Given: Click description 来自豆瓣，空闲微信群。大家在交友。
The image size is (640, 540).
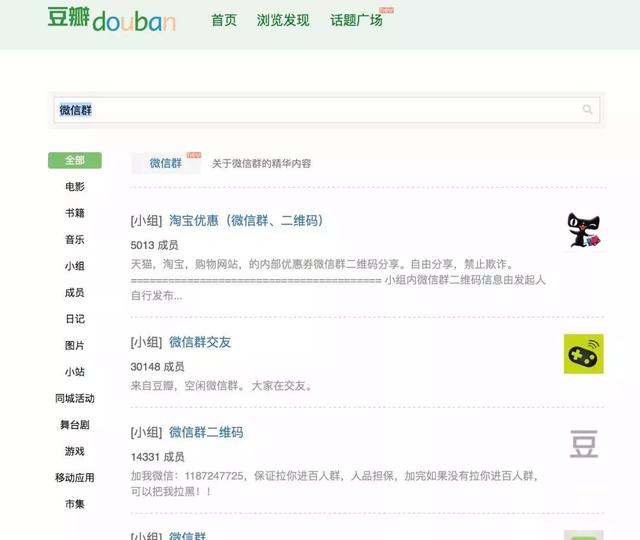Looking at the screenshot, I should point(221,386).
